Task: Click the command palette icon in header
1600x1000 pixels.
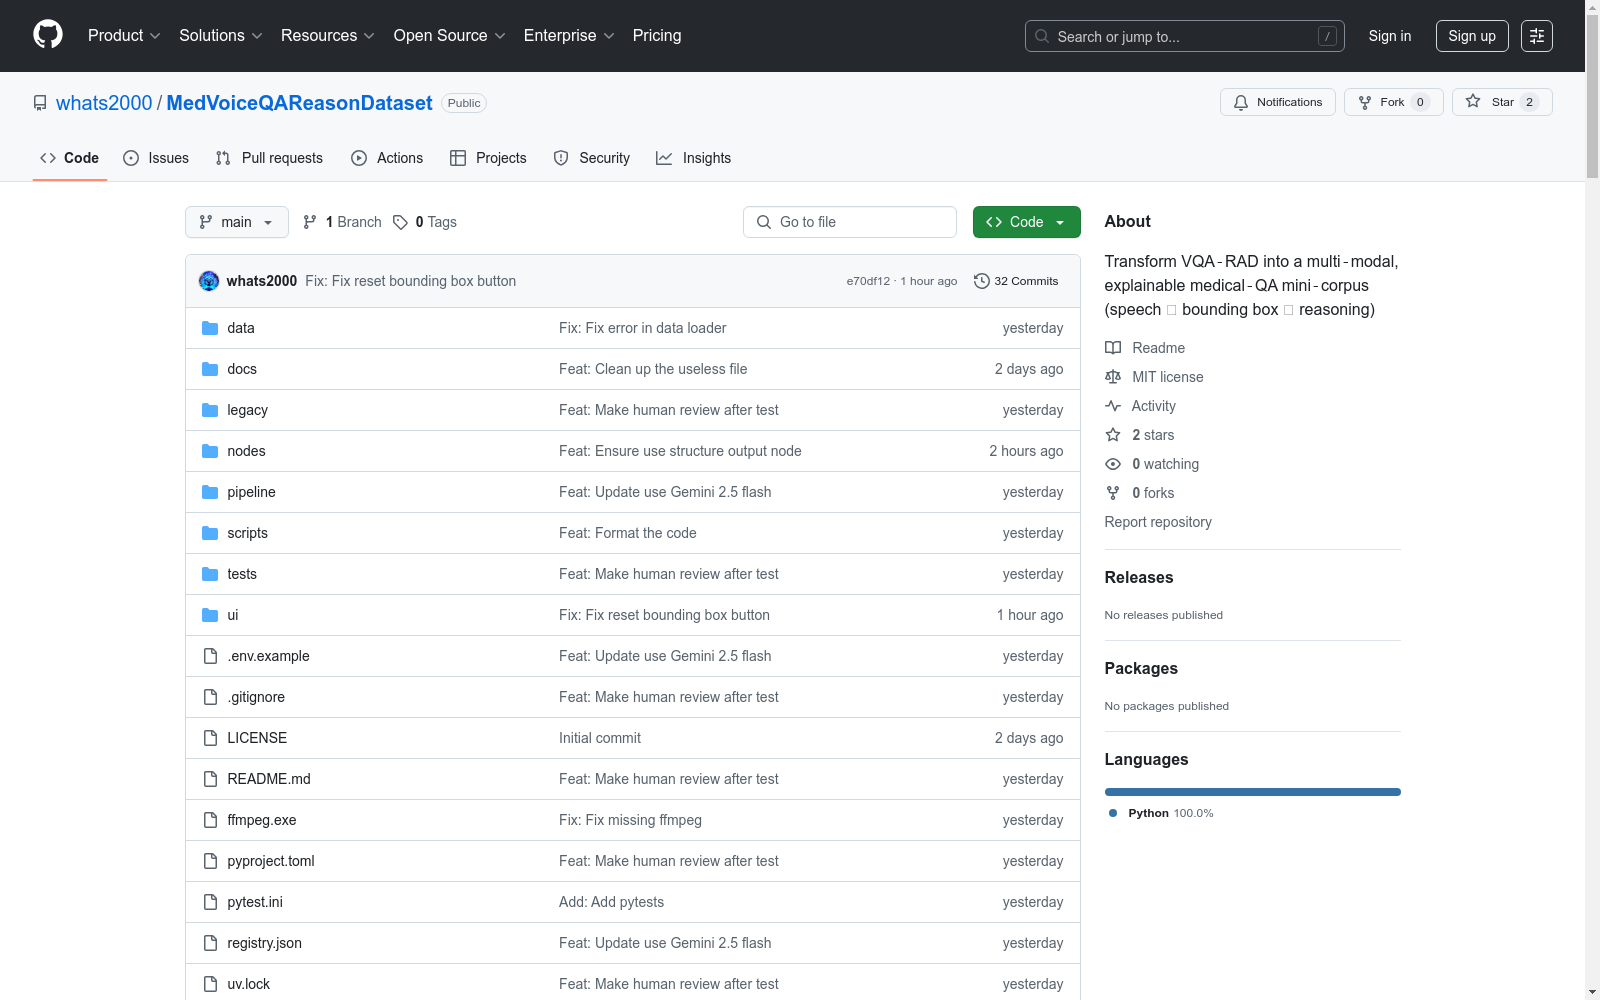Action: [1537, 36]
